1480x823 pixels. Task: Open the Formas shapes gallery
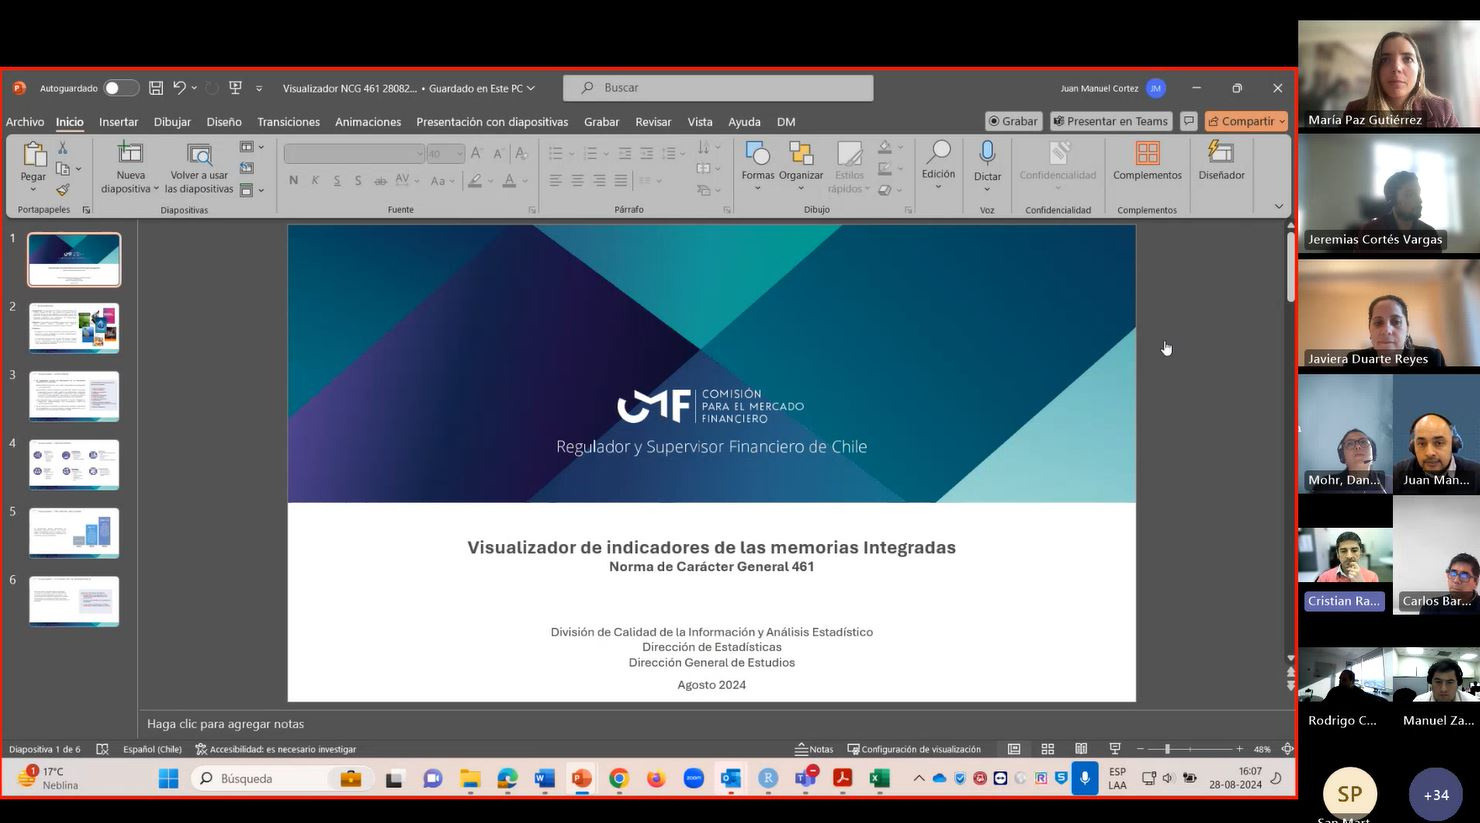tap(758, 166)
